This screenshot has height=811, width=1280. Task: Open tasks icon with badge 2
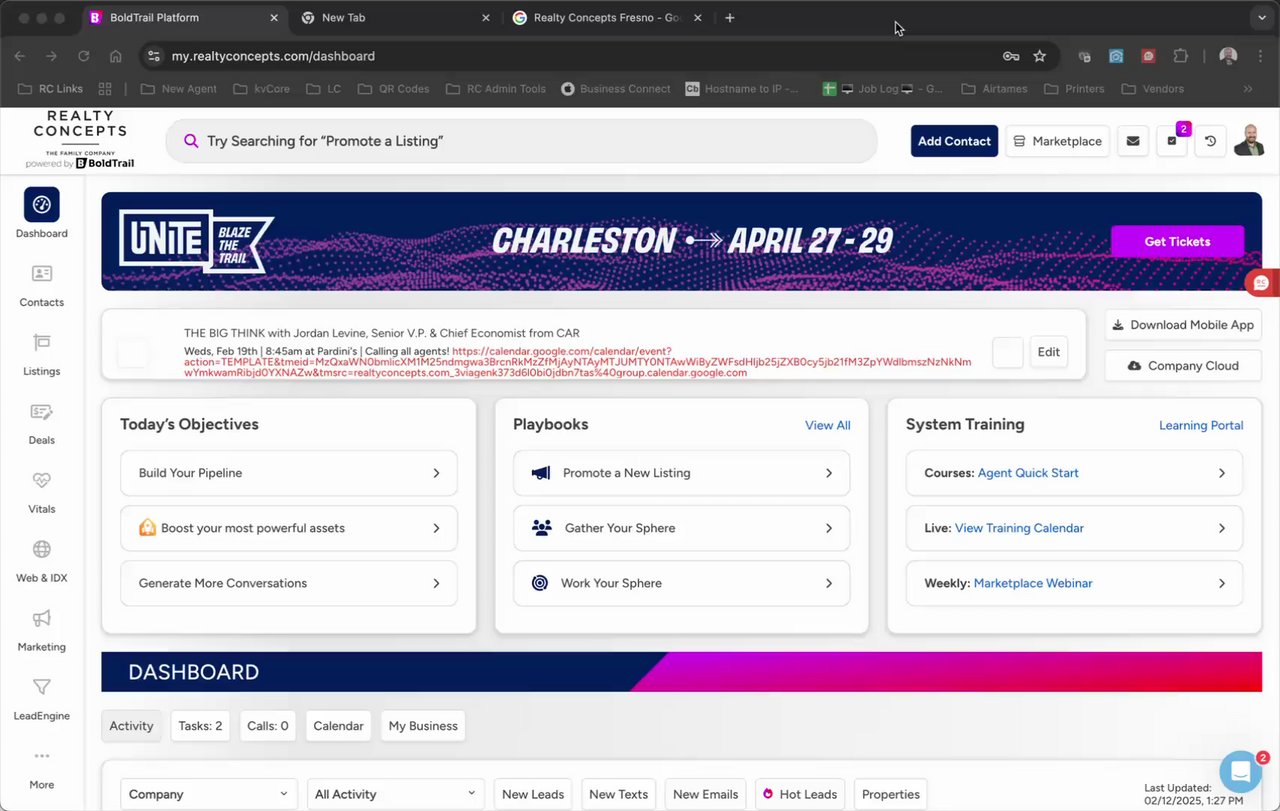(x=1172, y=141)
